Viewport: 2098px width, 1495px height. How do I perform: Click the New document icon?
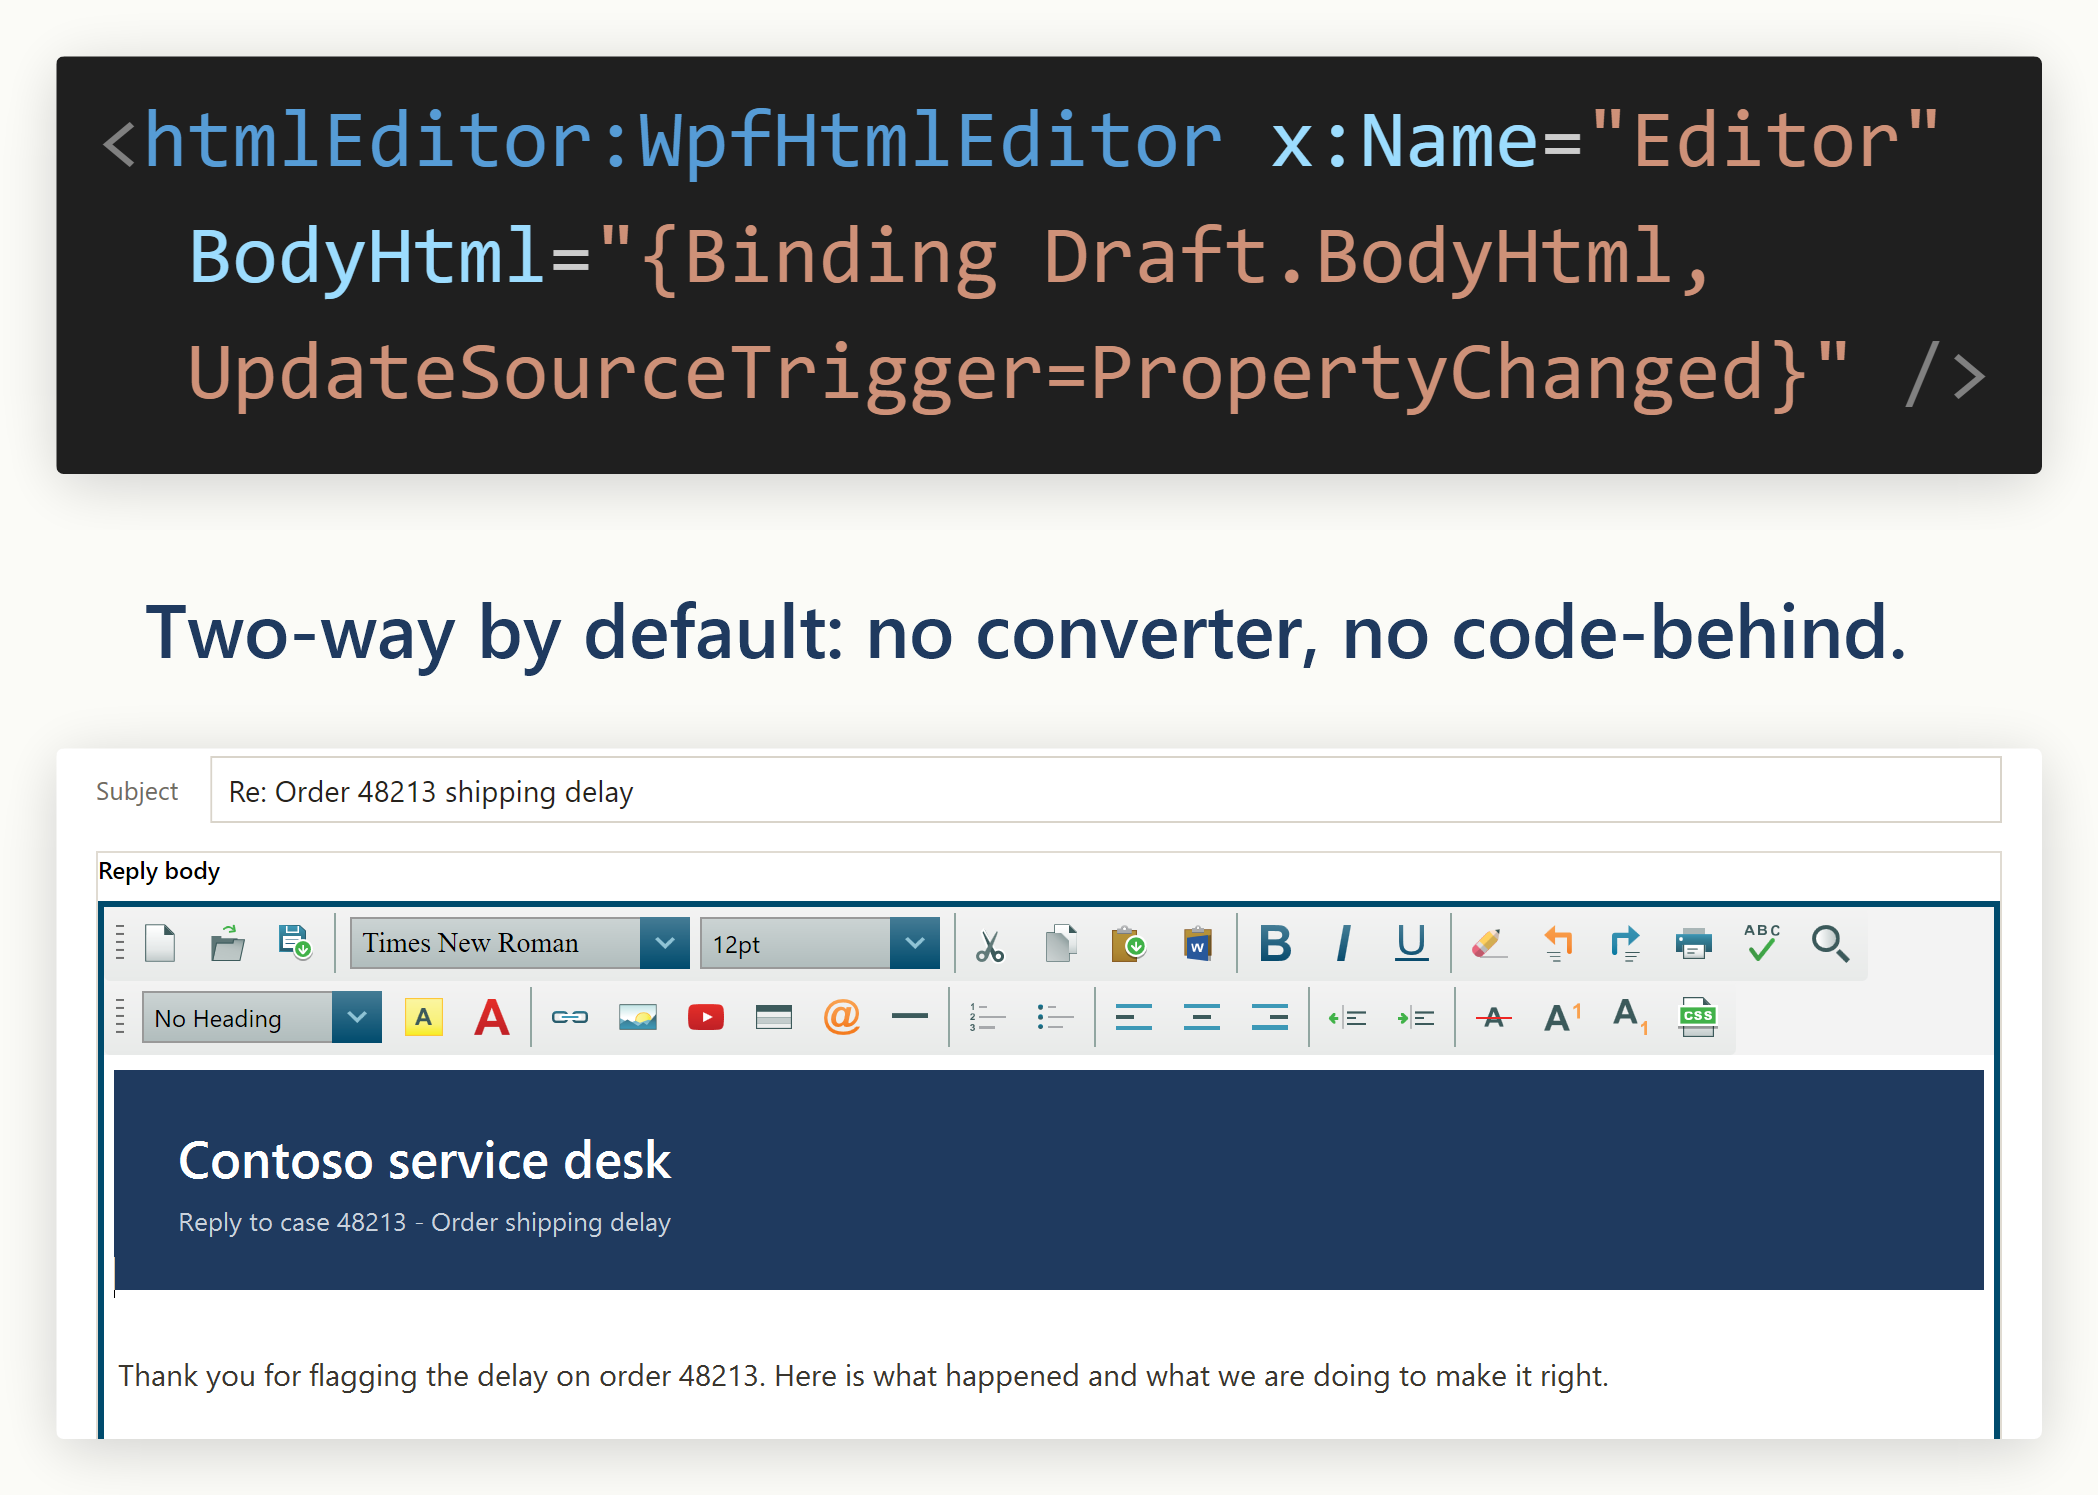160,943
